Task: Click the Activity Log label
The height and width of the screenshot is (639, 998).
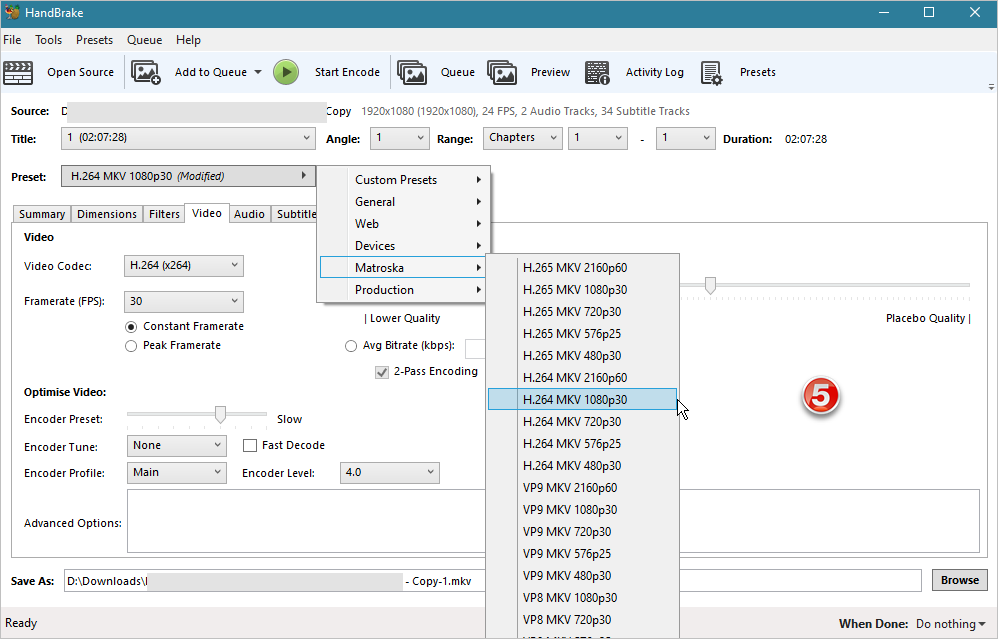Action: 654,73
